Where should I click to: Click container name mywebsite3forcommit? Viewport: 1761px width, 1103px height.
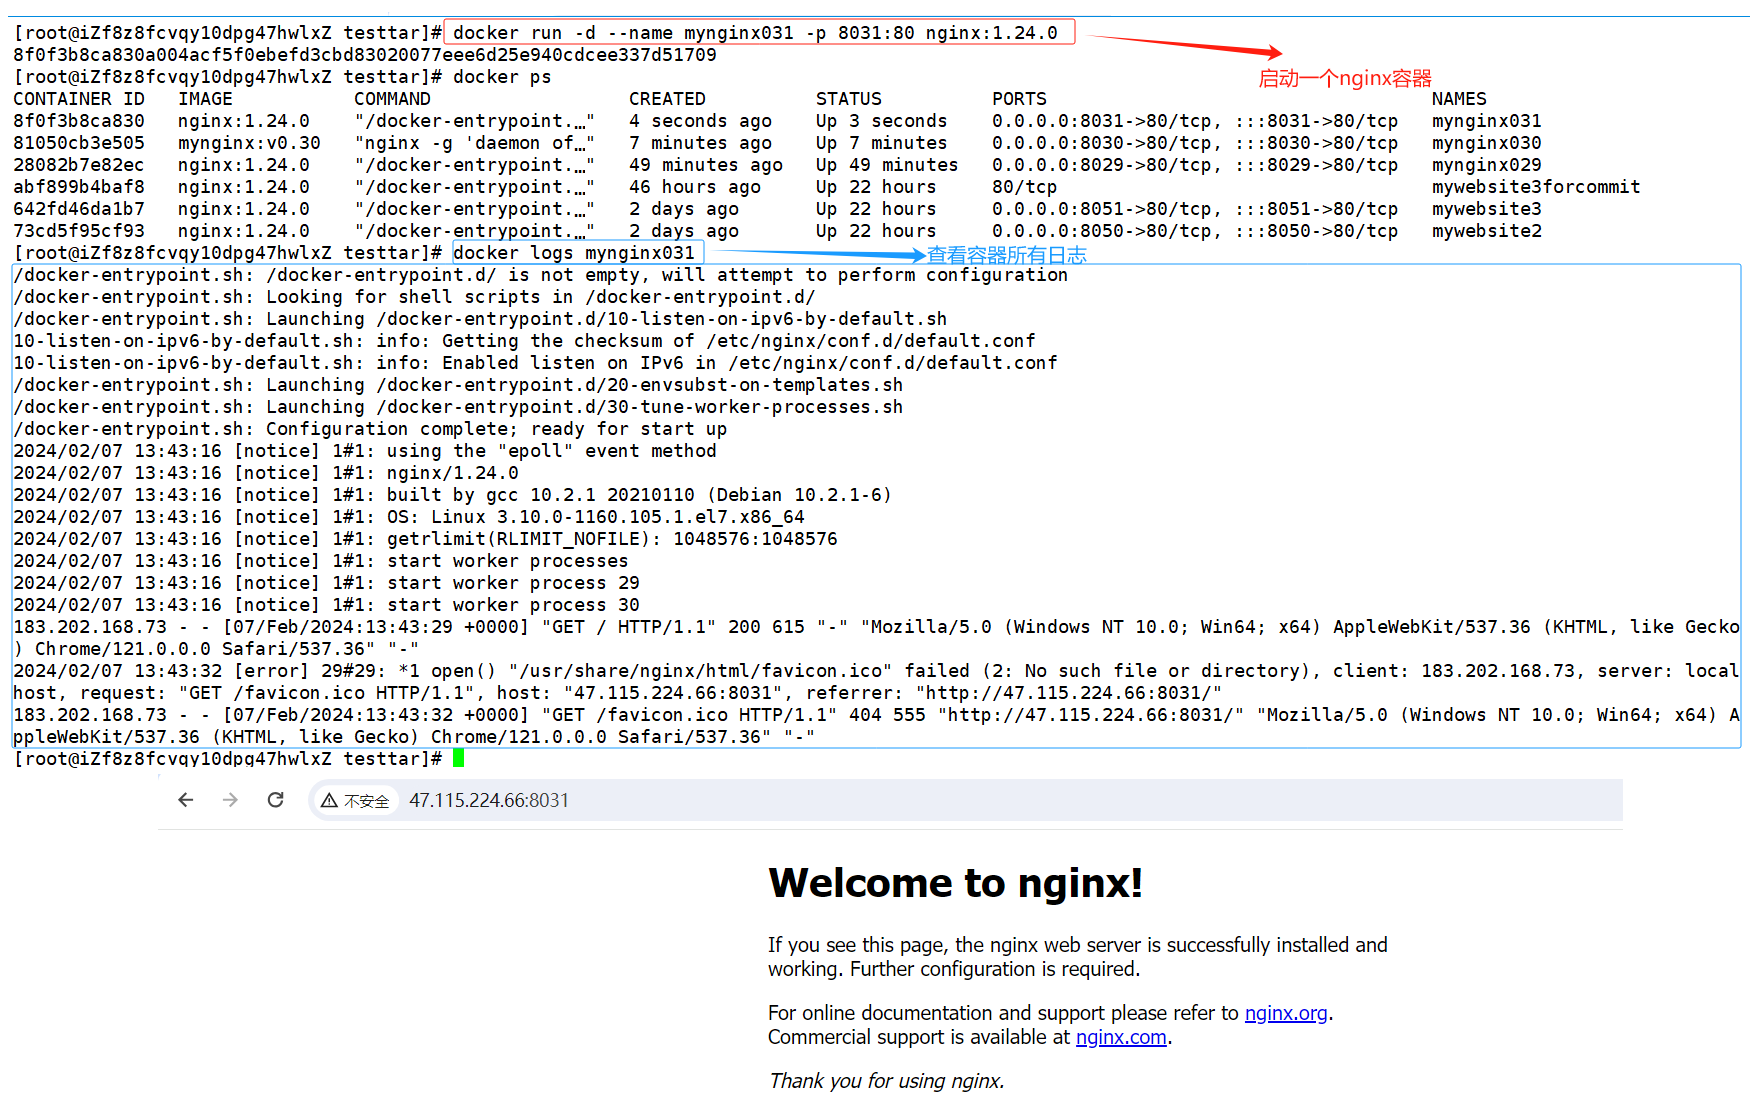click(x=1536, y=187)
